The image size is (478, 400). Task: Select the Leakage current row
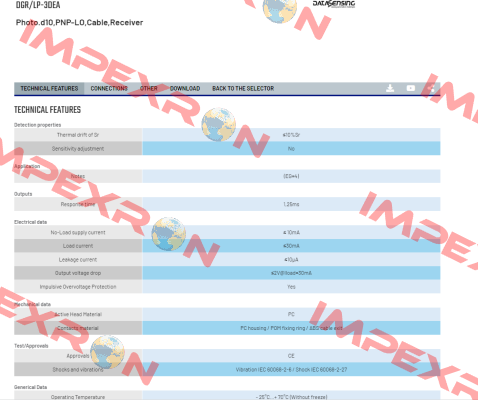227,260
